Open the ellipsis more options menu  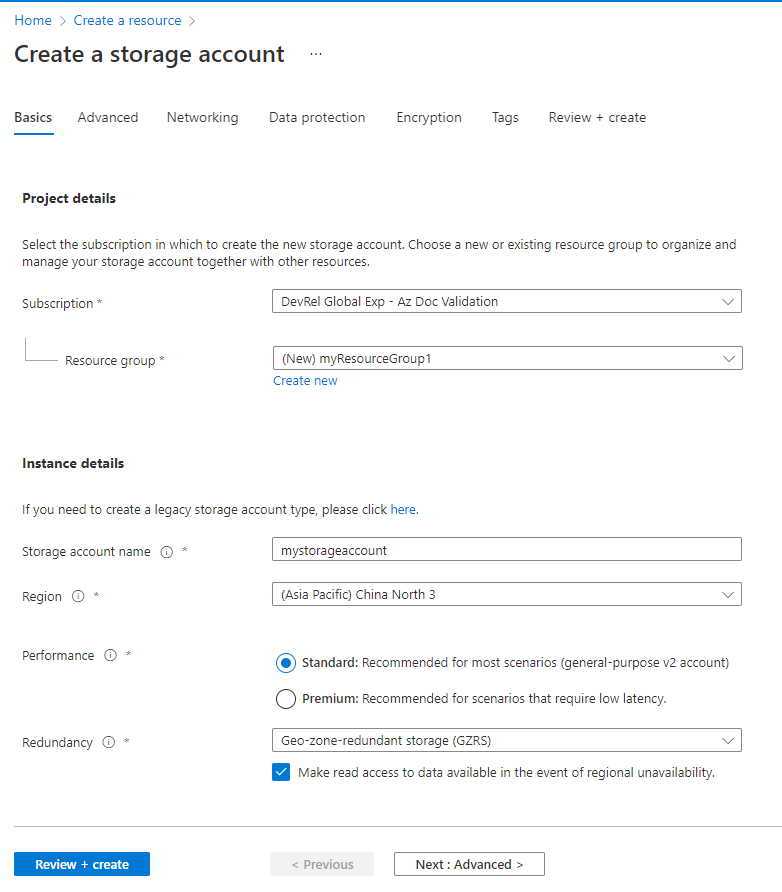[x=316, y=54]
